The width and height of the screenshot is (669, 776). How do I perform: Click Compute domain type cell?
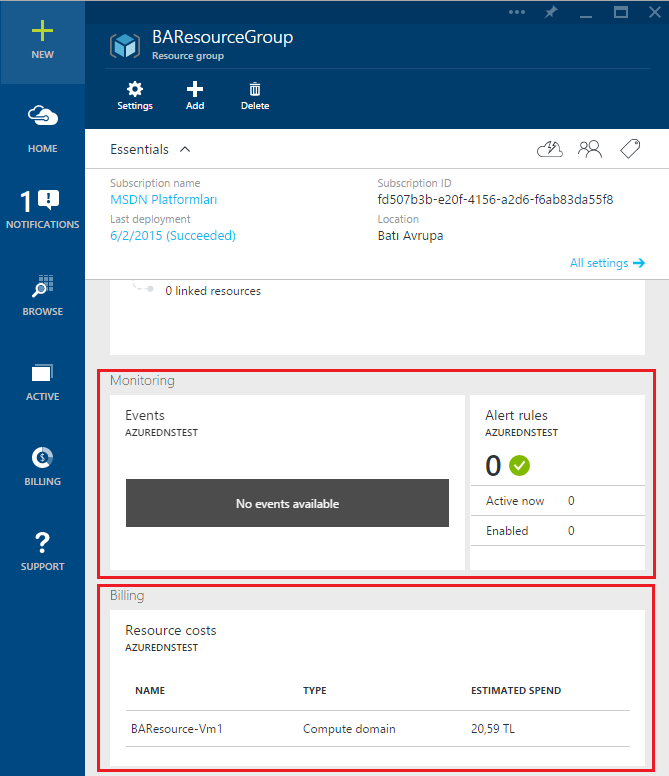click(349, 729)
